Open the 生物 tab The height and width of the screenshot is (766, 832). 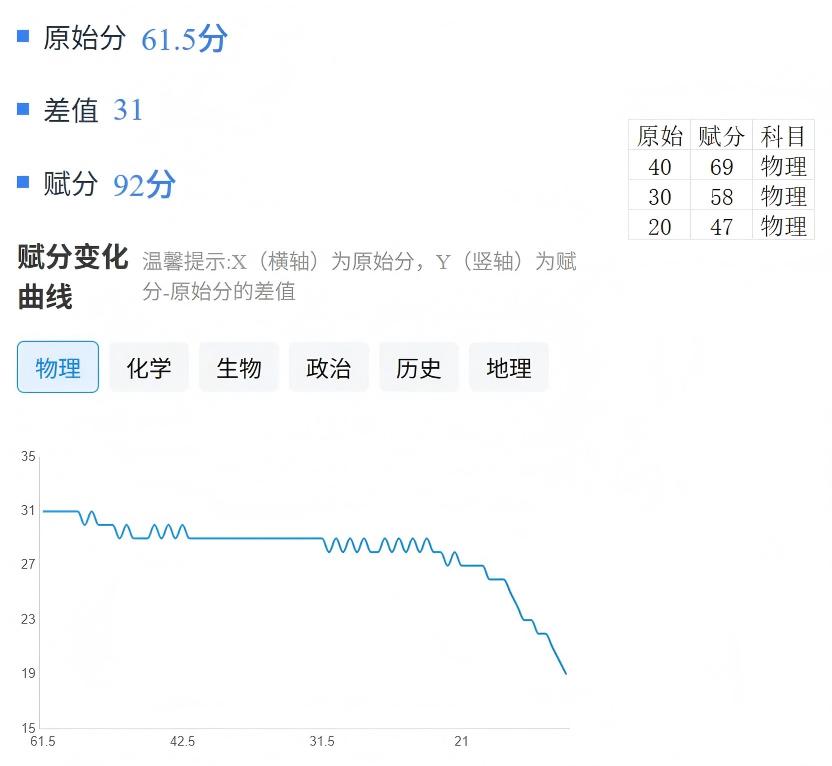point(239,367)
